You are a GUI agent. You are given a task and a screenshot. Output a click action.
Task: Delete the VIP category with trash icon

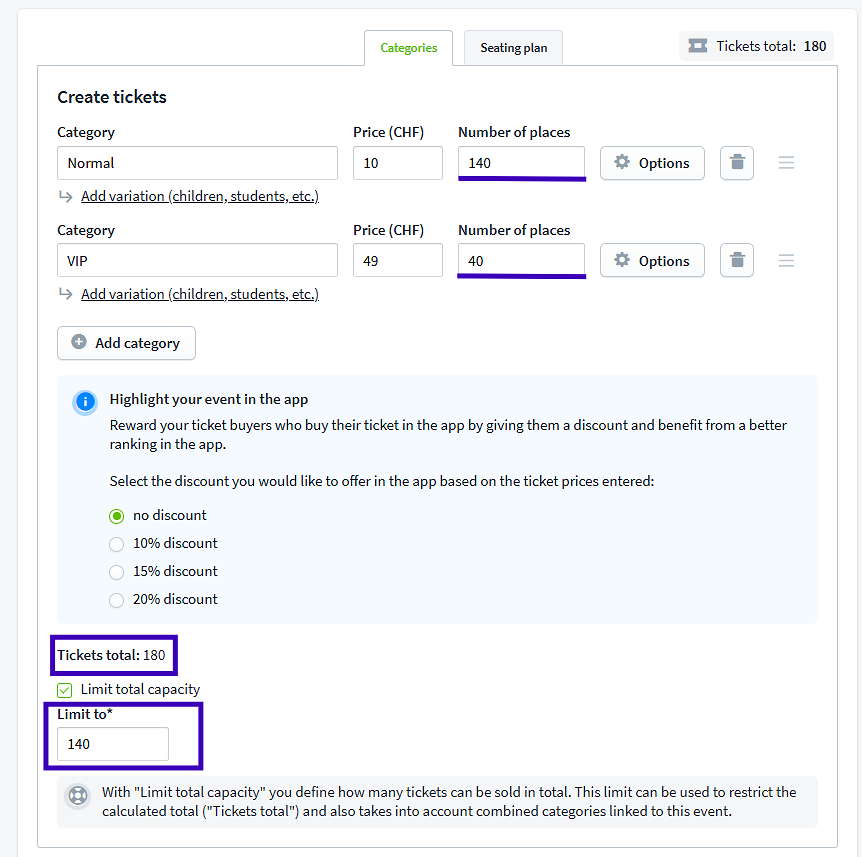coord(737,261)
